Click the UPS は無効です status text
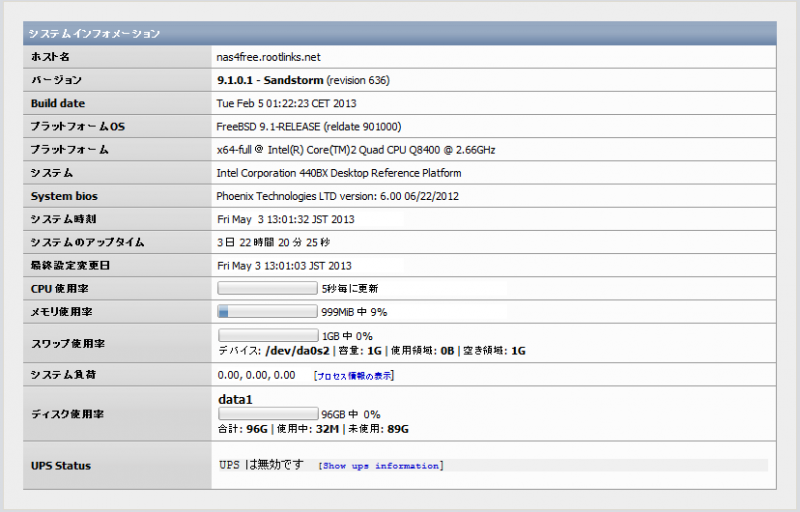 (x=260, y=465)
